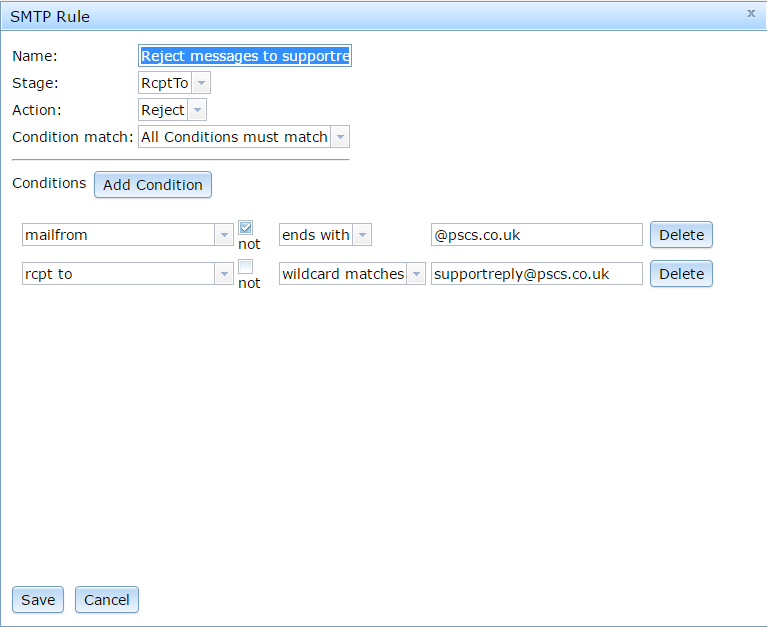Click the 'Conditions' label text

tap(49, 183)
